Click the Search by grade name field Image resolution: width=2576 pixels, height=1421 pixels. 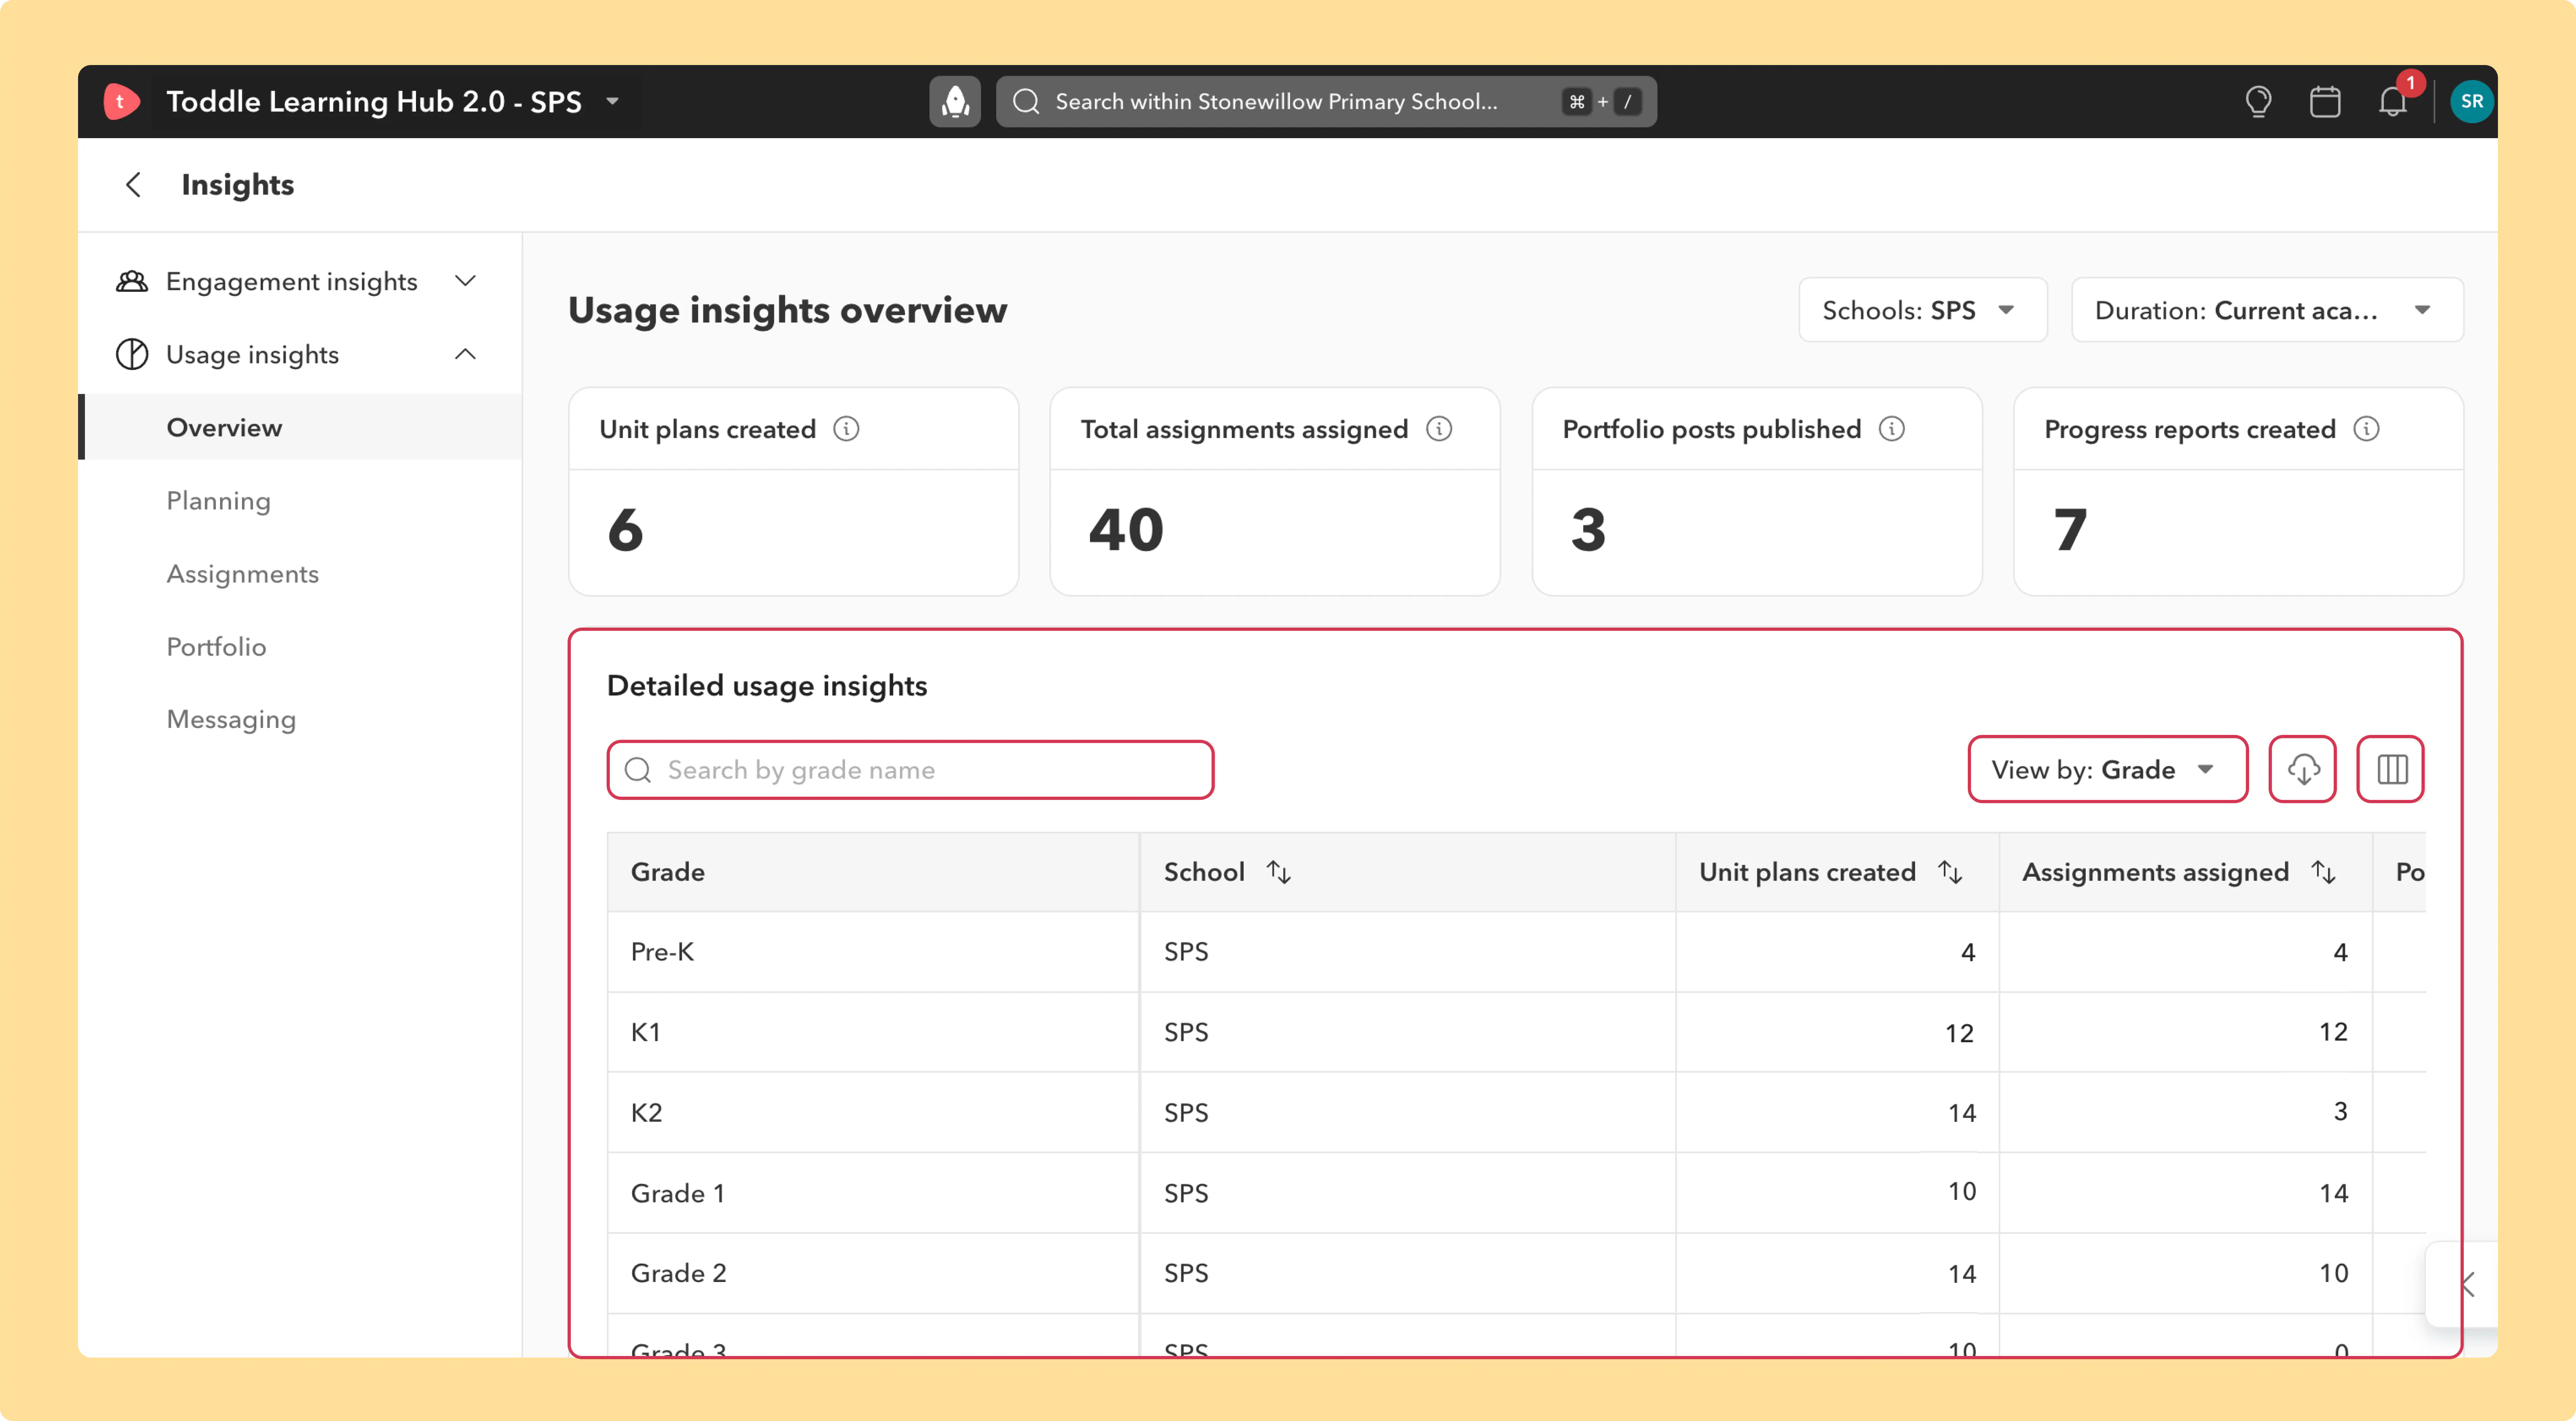click(x=910, y=770)
